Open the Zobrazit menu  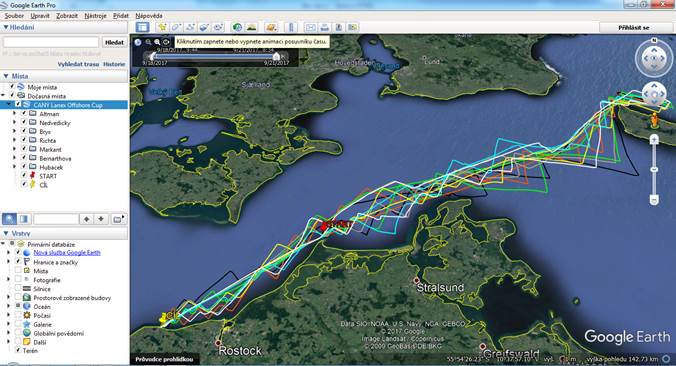[67, 16]
